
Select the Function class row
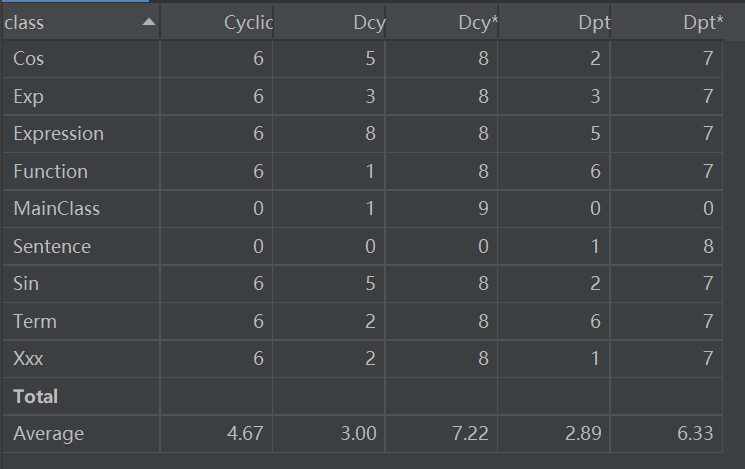50,172
